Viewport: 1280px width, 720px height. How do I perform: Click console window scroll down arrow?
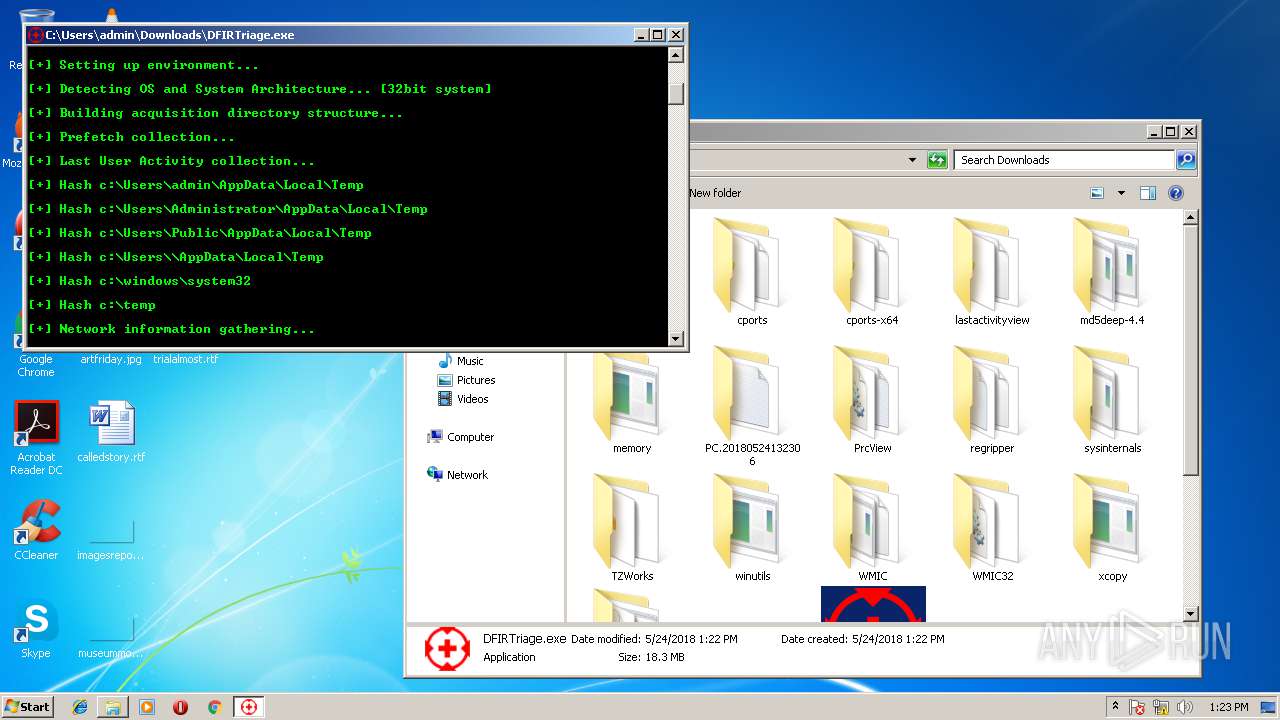click(x=676, y=339)
